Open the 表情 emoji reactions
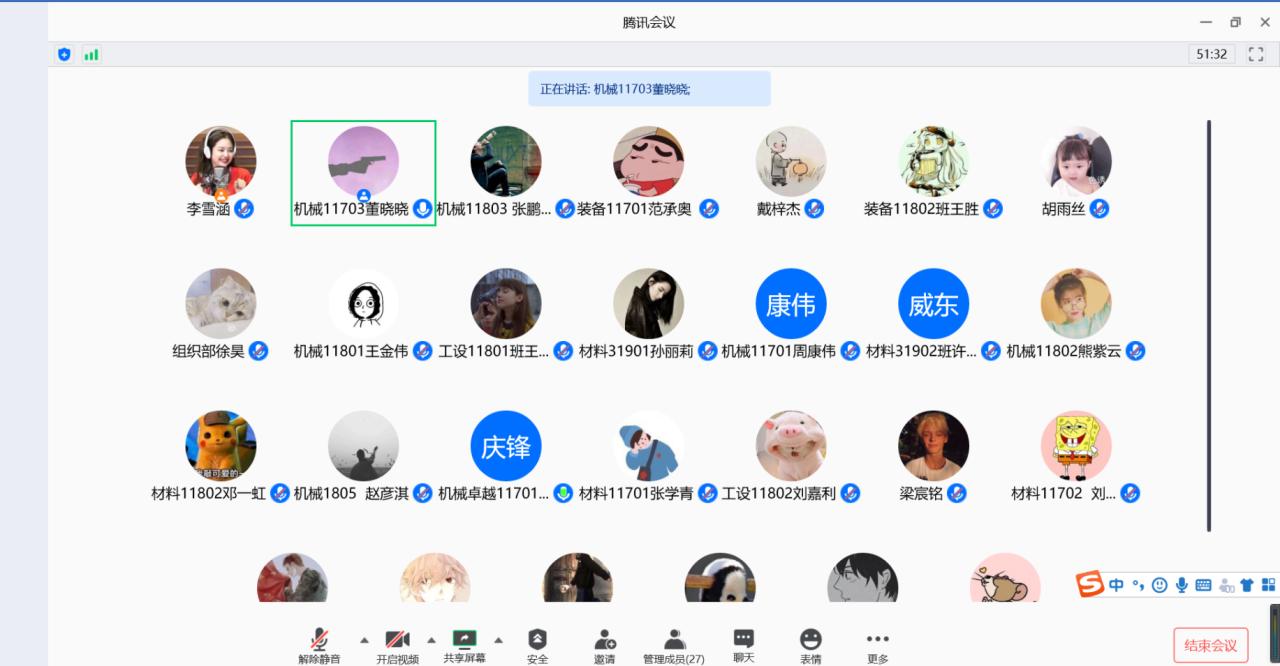Screen dimensions: 1280x666 [x=811, y=642]
